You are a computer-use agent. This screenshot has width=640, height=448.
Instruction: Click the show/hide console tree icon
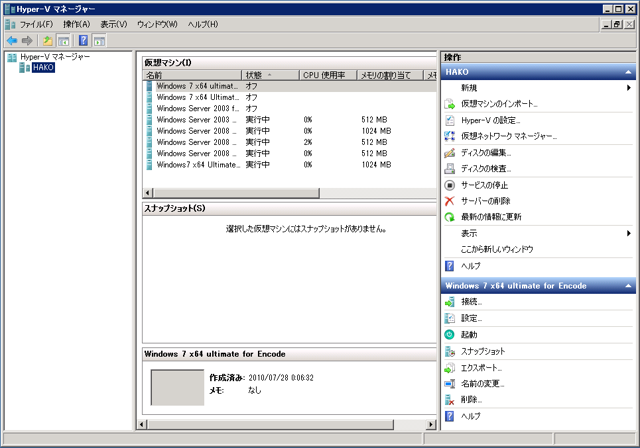pos(63,40)
